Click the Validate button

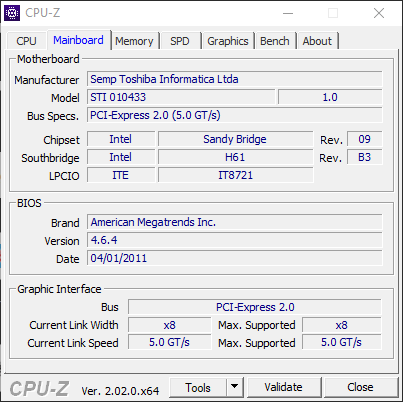point(284,387)
